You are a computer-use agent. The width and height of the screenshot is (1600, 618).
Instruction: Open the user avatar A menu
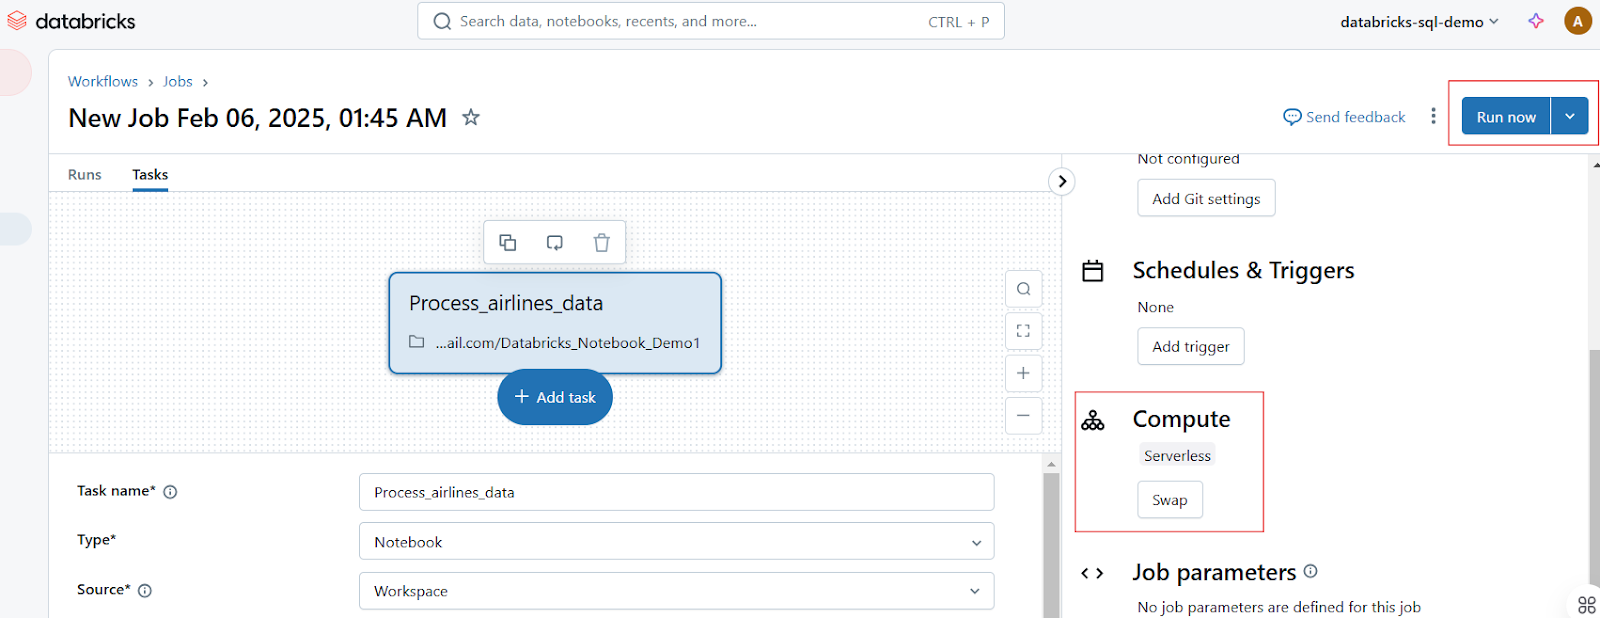(x=1578, y=21)
